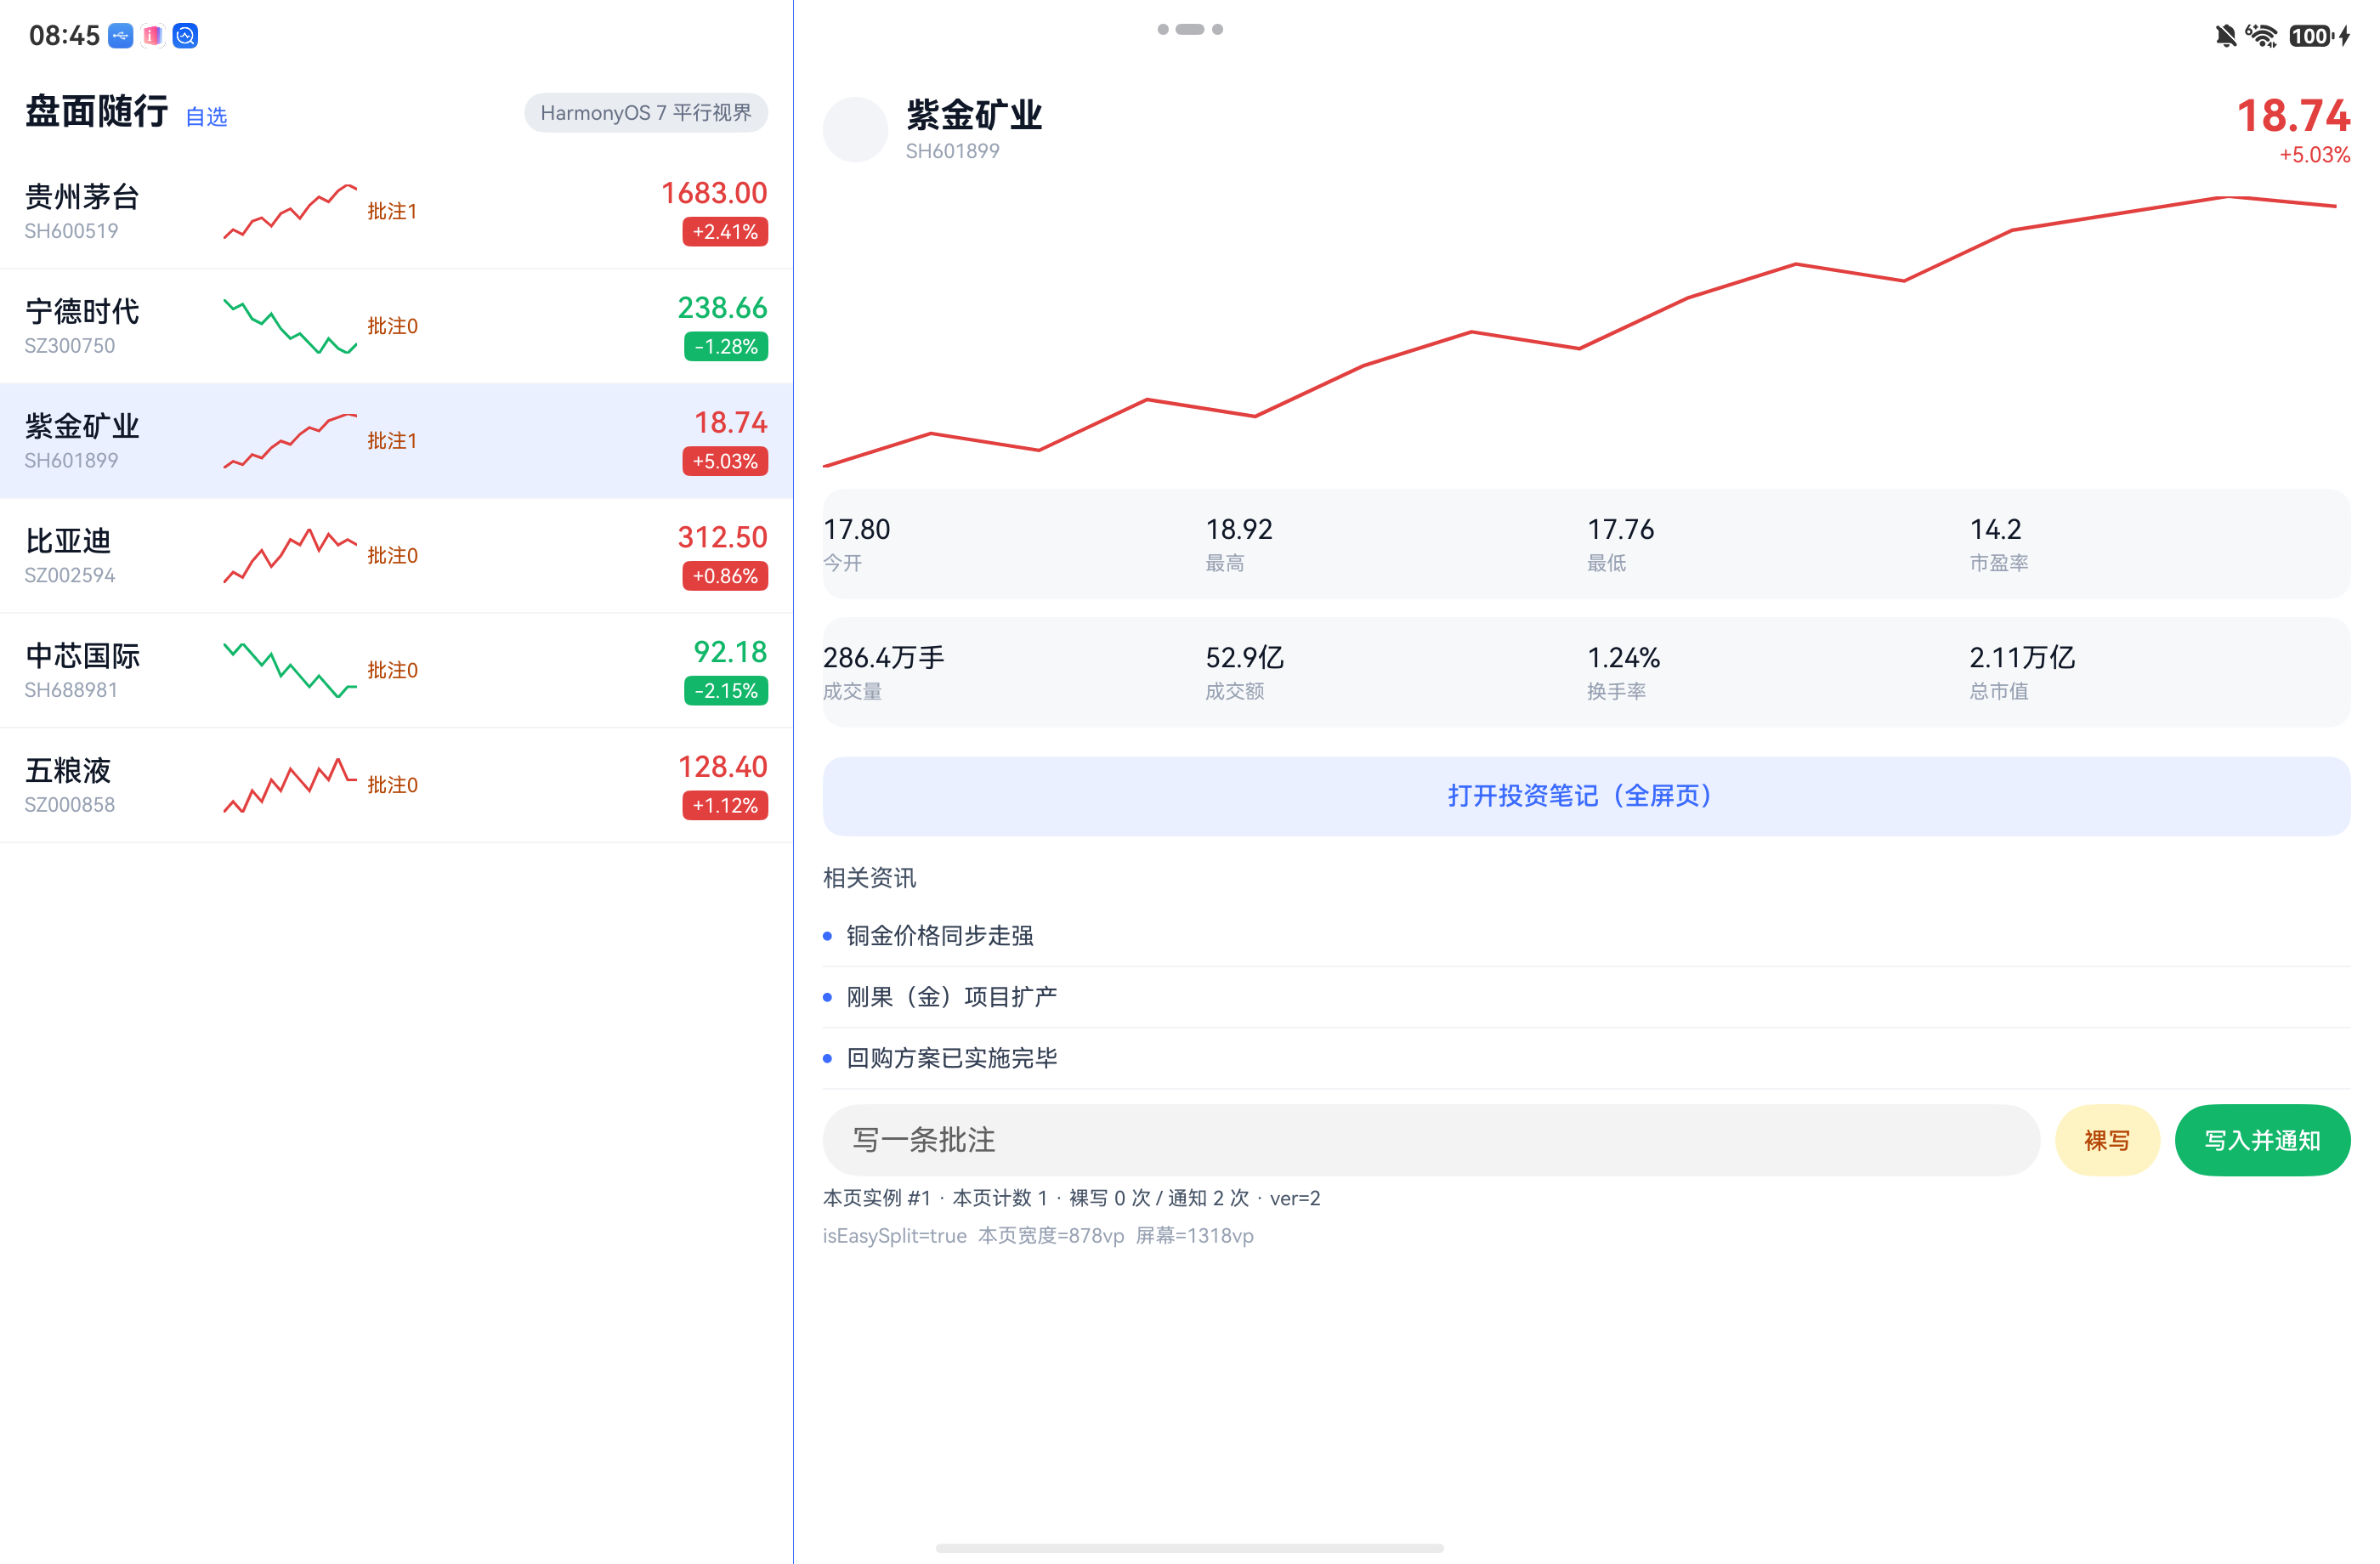This screenshot has width=2380, height=1564.
Task: Click the 成交额 value 52.9亿
Action: (1245, 657)
